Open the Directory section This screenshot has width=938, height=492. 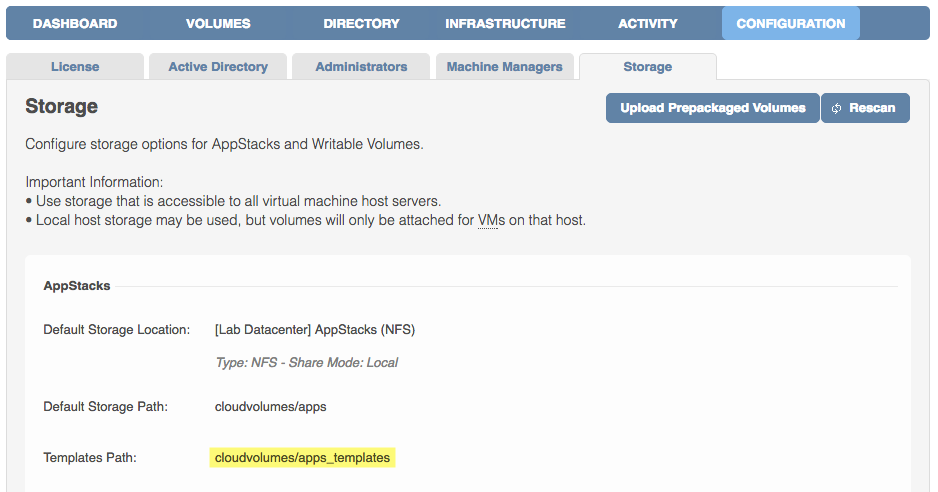click(x=361, y=23)
